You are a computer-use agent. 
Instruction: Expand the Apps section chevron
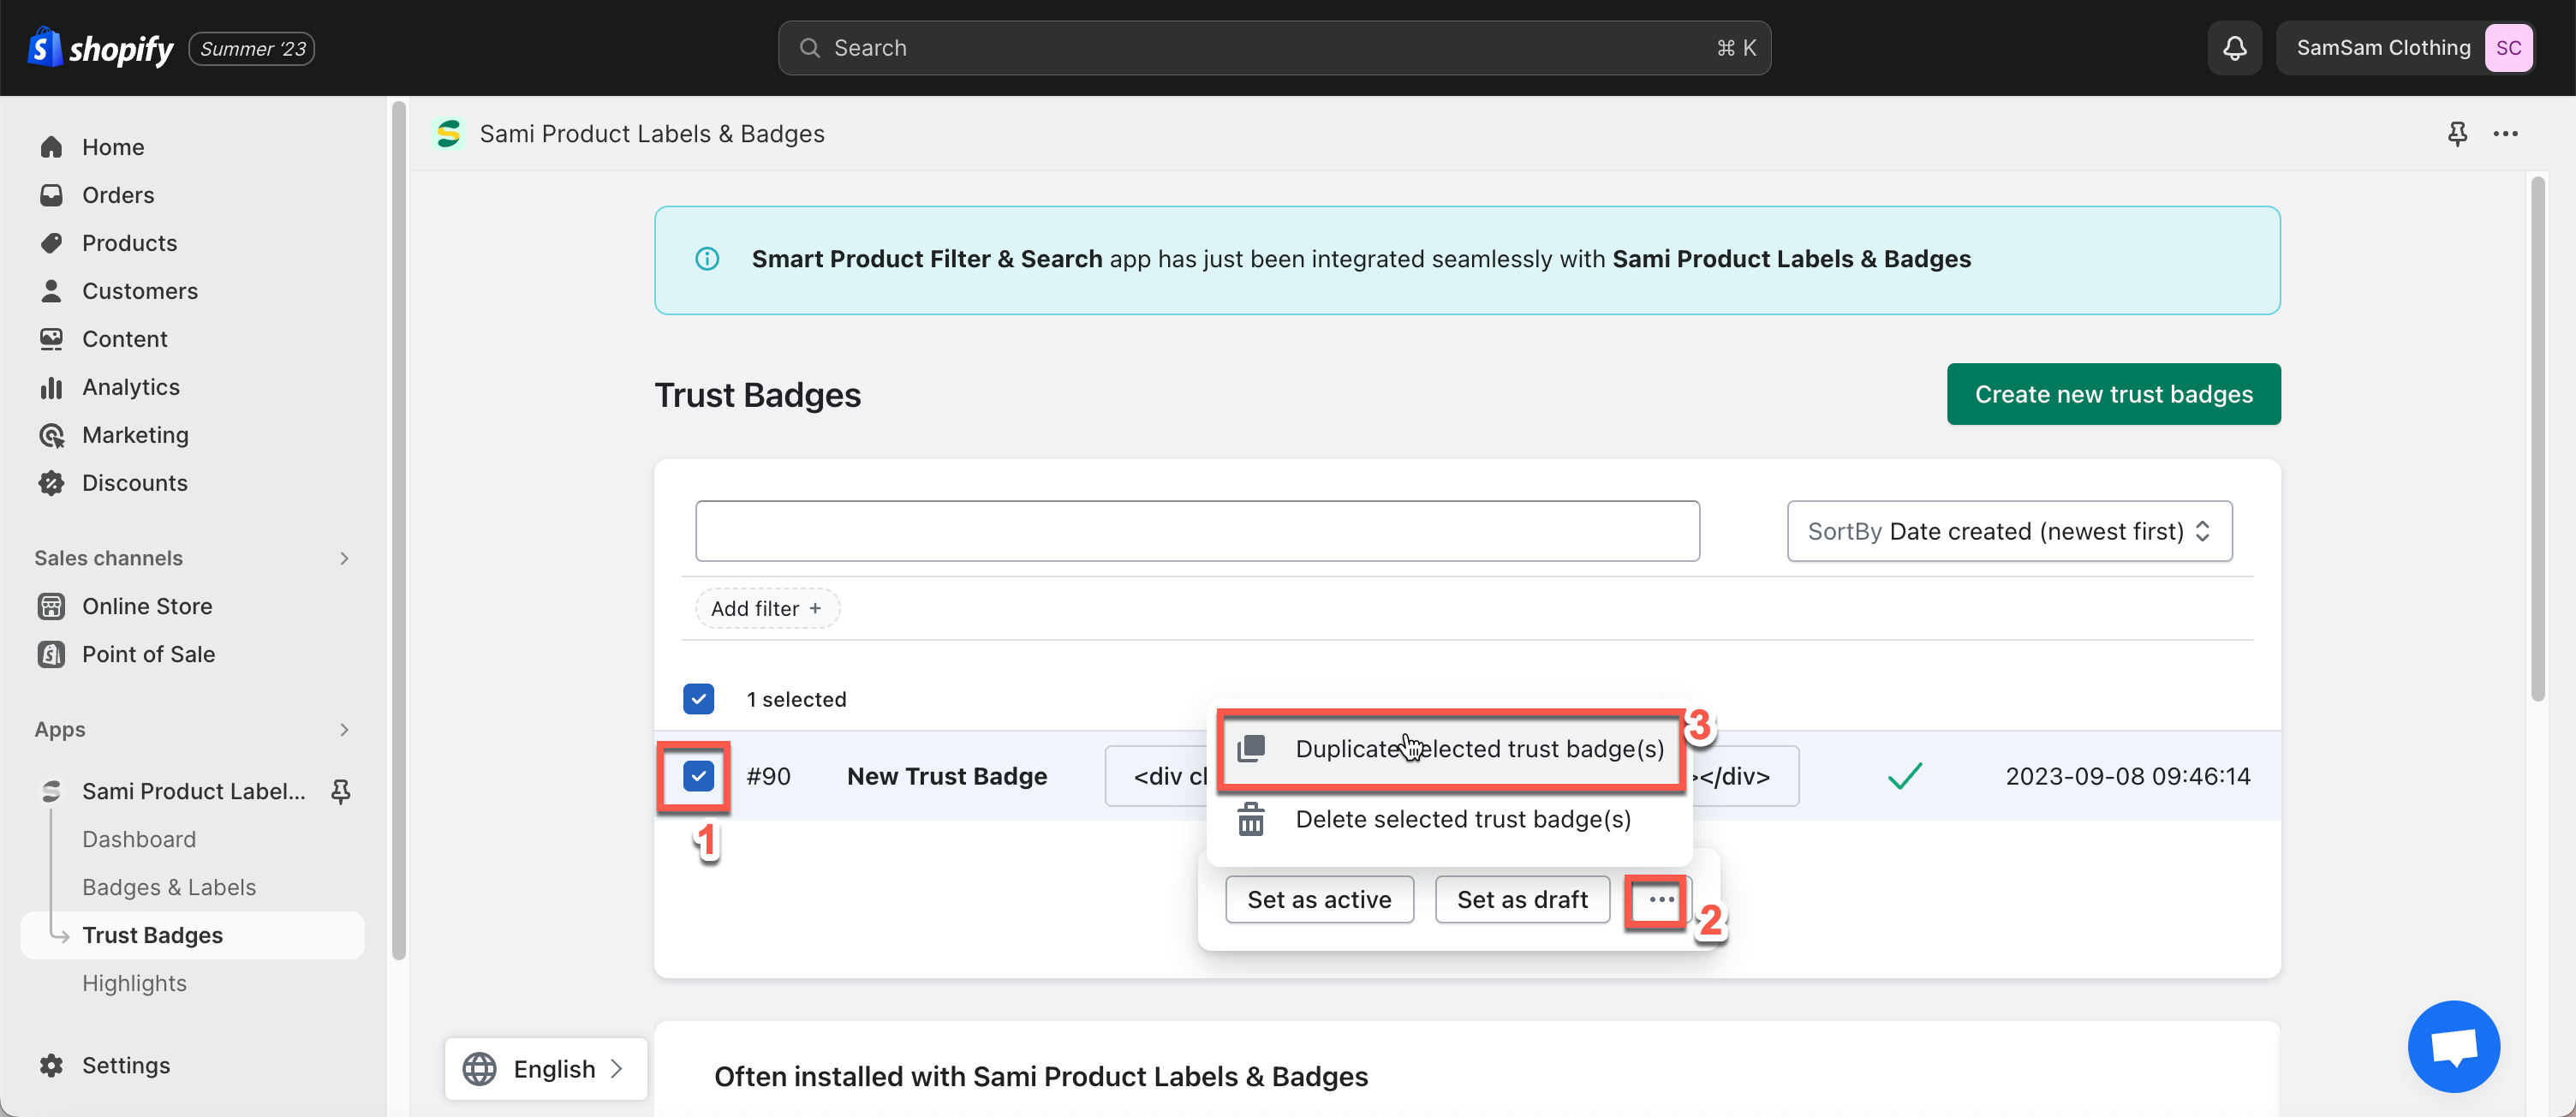click(x=344, y=730)
